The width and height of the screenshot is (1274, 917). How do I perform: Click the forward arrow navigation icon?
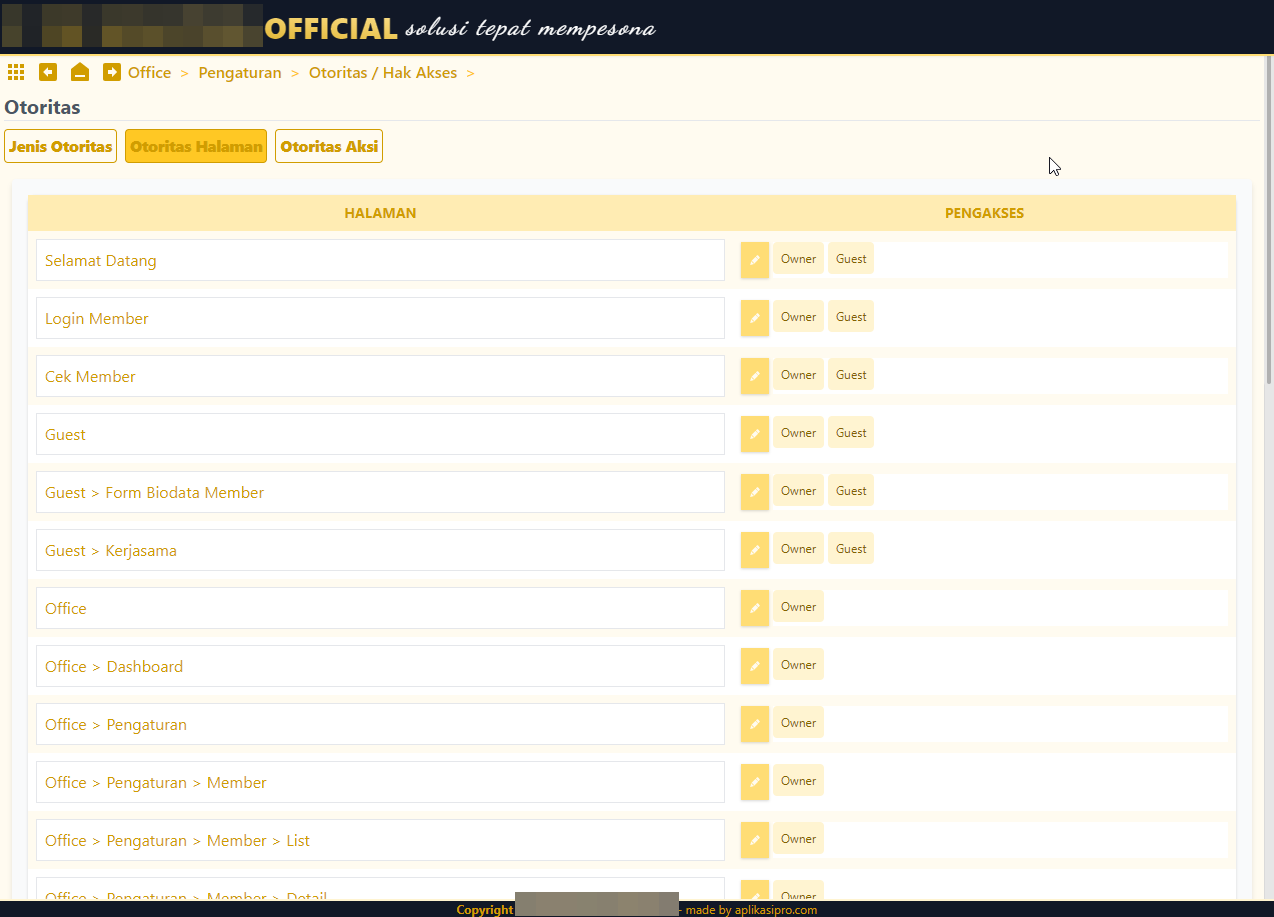click(x=112, y=72)
